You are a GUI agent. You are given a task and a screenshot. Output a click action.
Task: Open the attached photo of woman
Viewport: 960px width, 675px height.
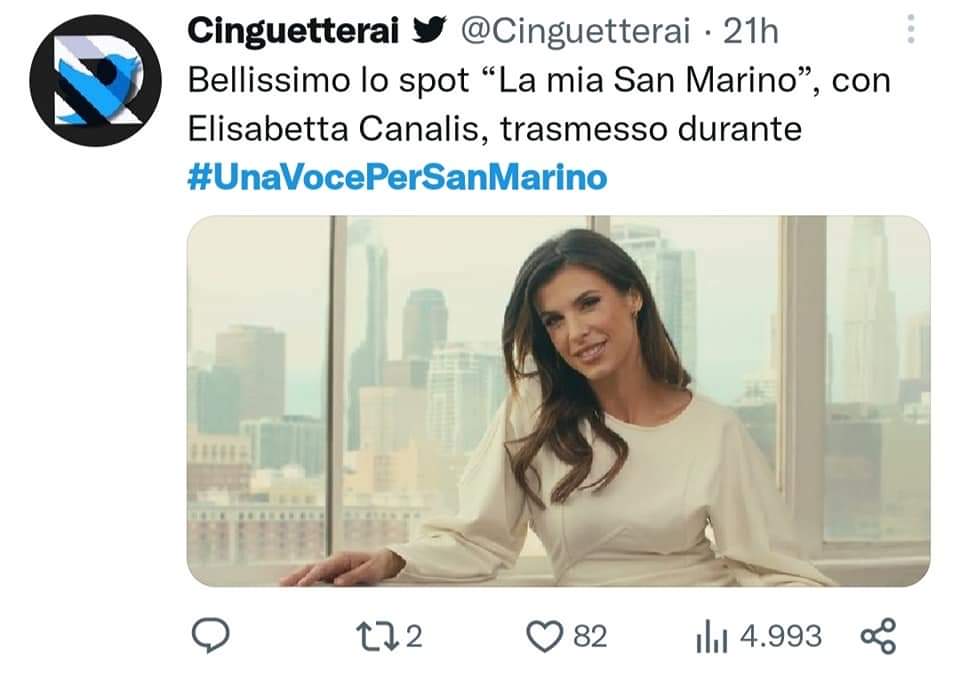[558, 401]
